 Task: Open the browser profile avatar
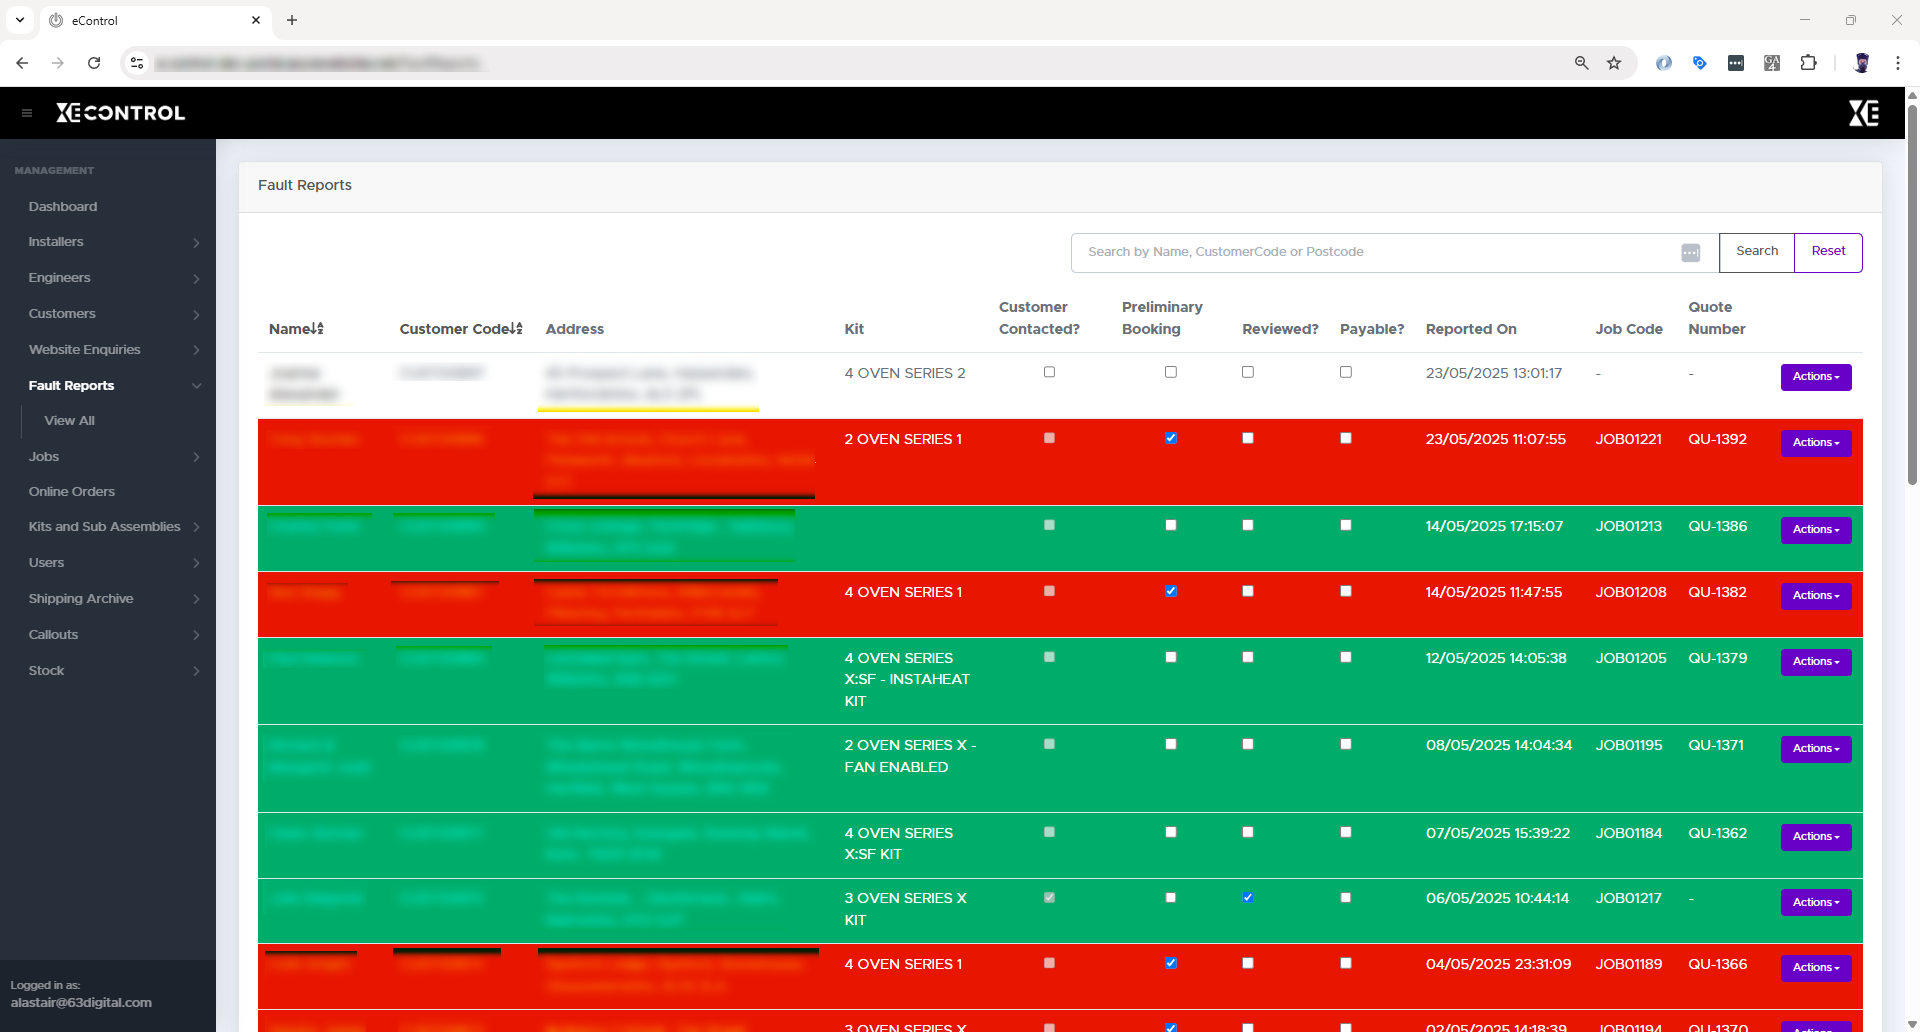(x=1862, y=63)
